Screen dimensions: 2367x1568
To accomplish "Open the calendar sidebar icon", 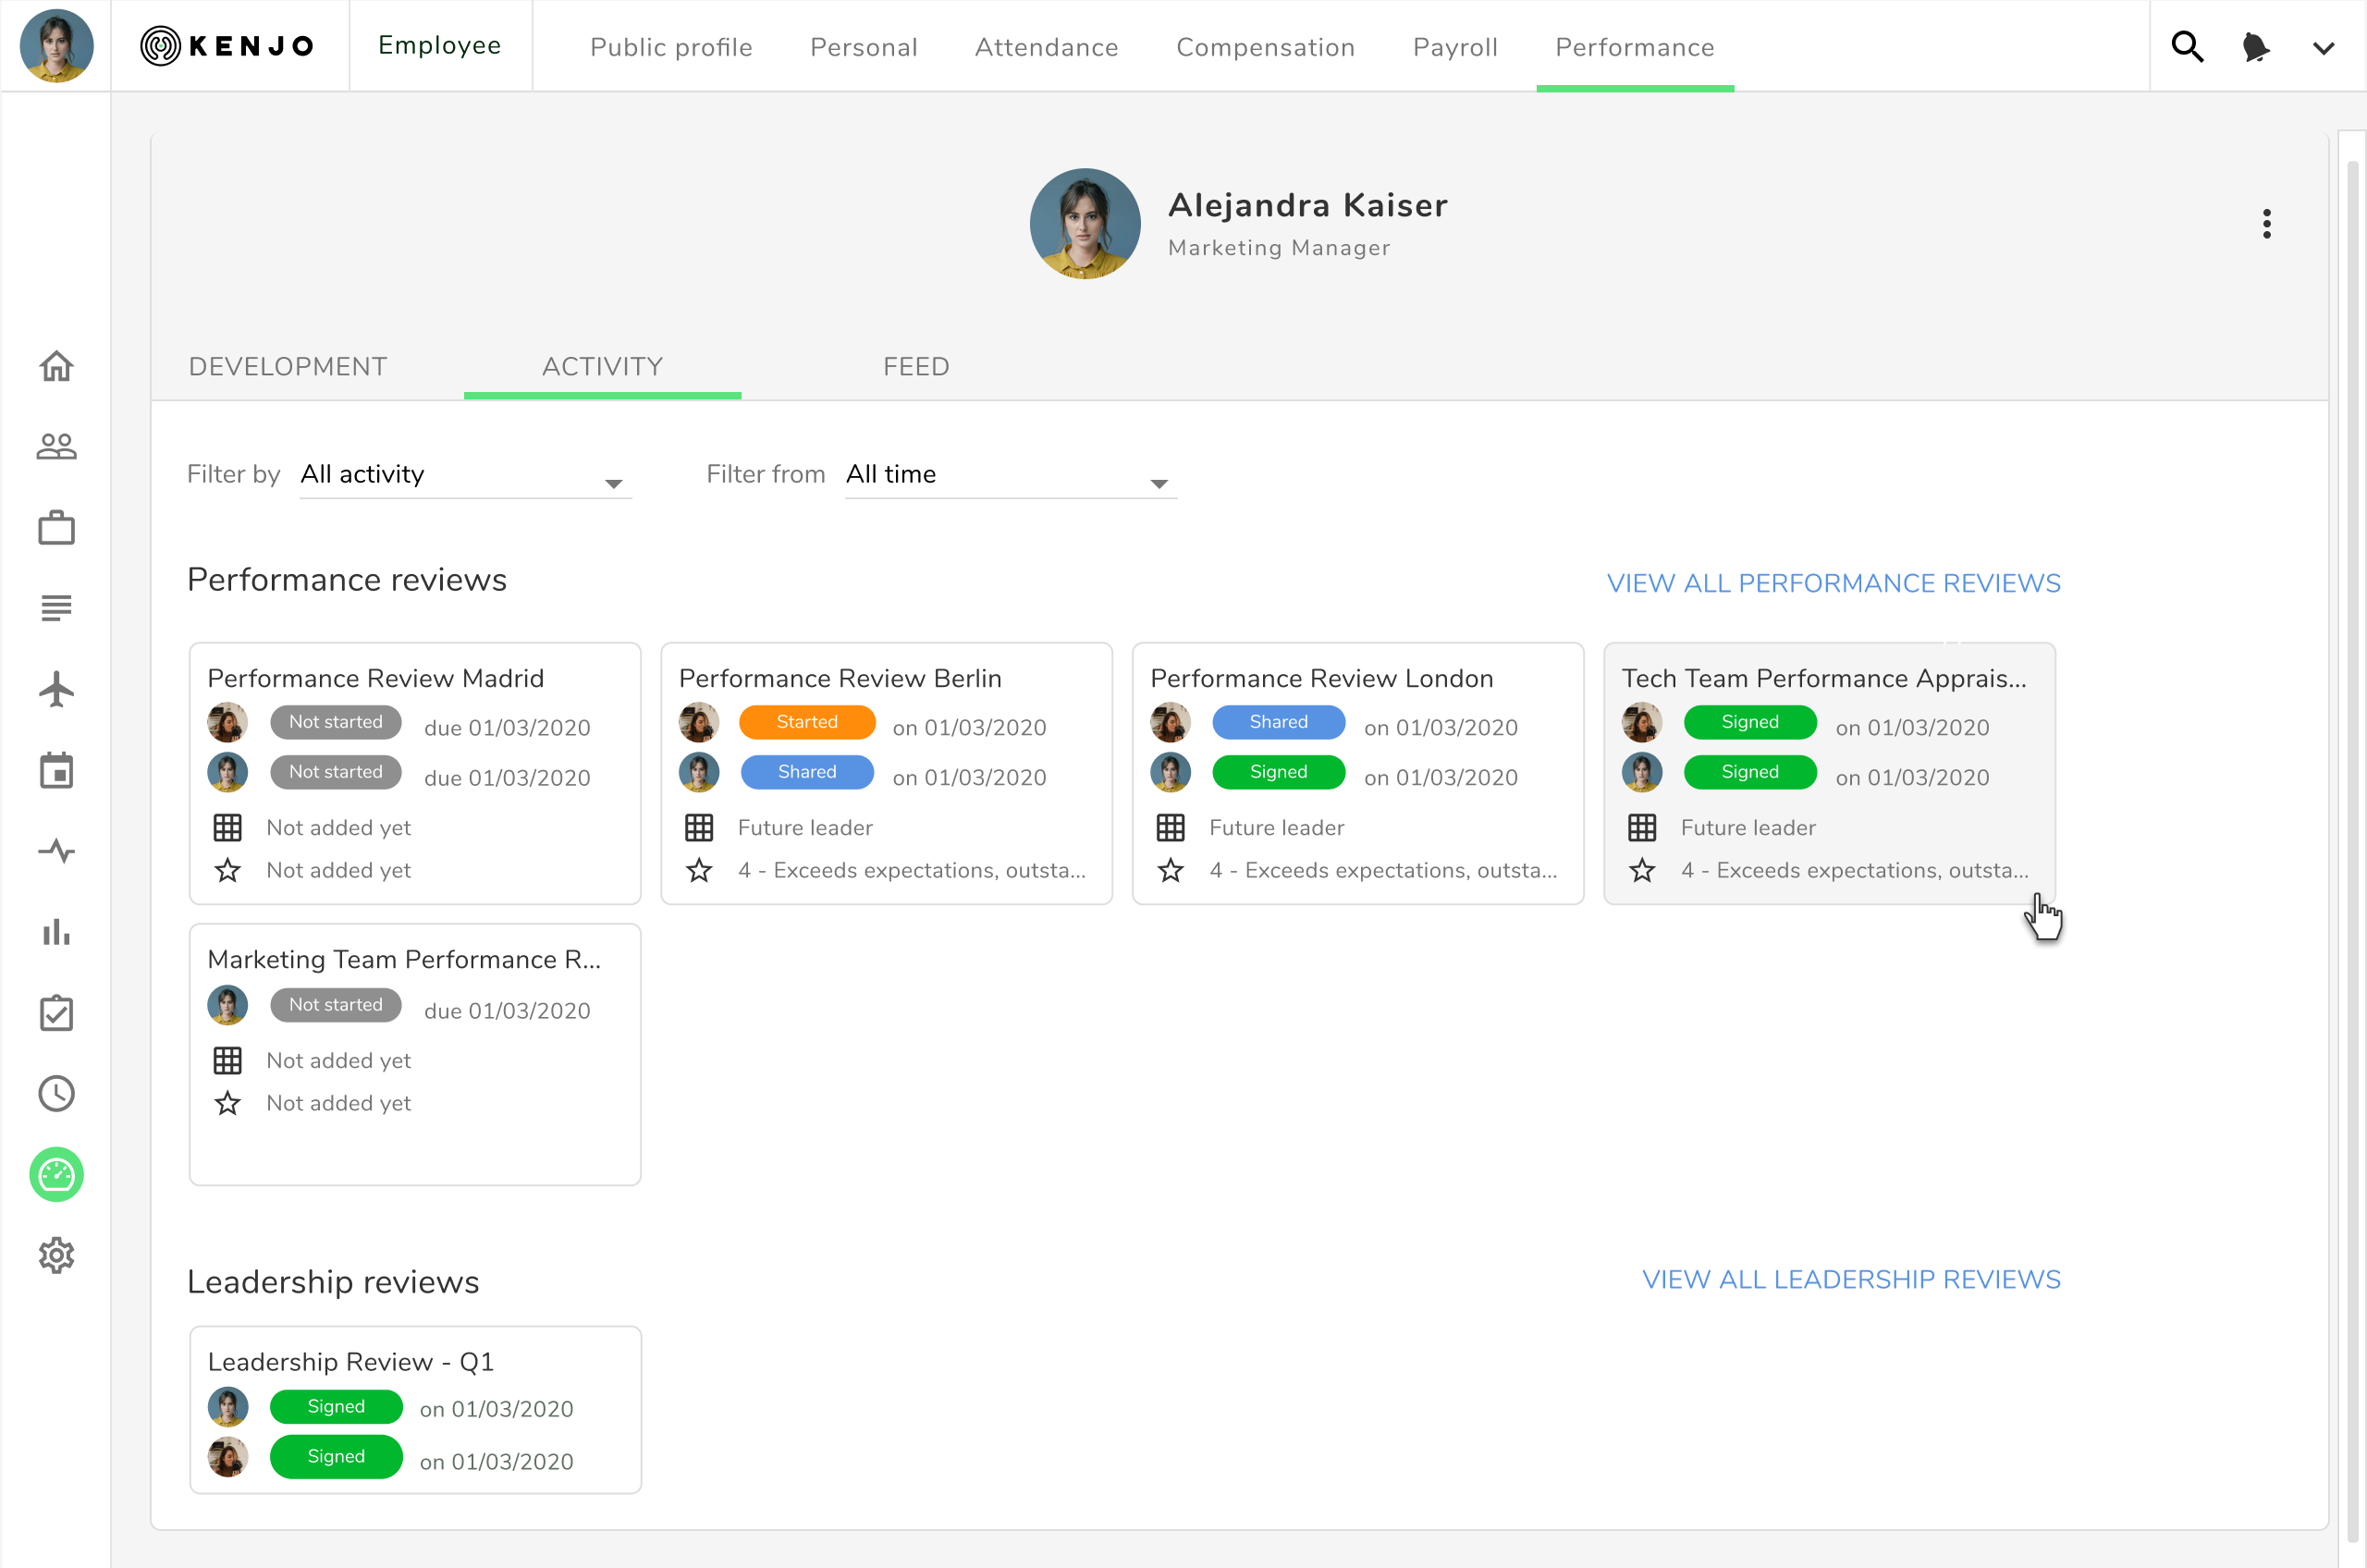I will tap(56, 770).
